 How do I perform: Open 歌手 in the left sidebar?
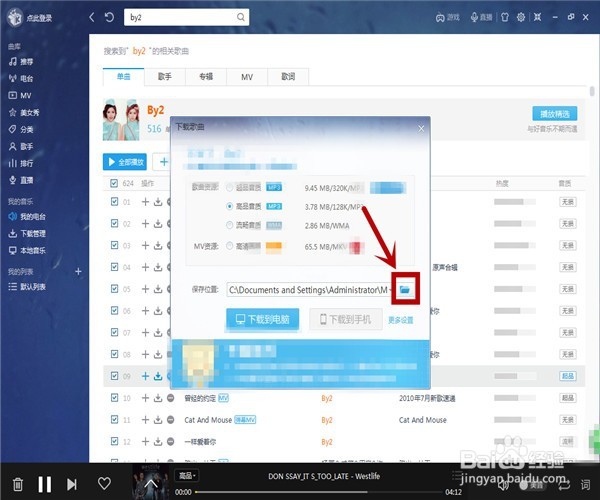[21, 146]
